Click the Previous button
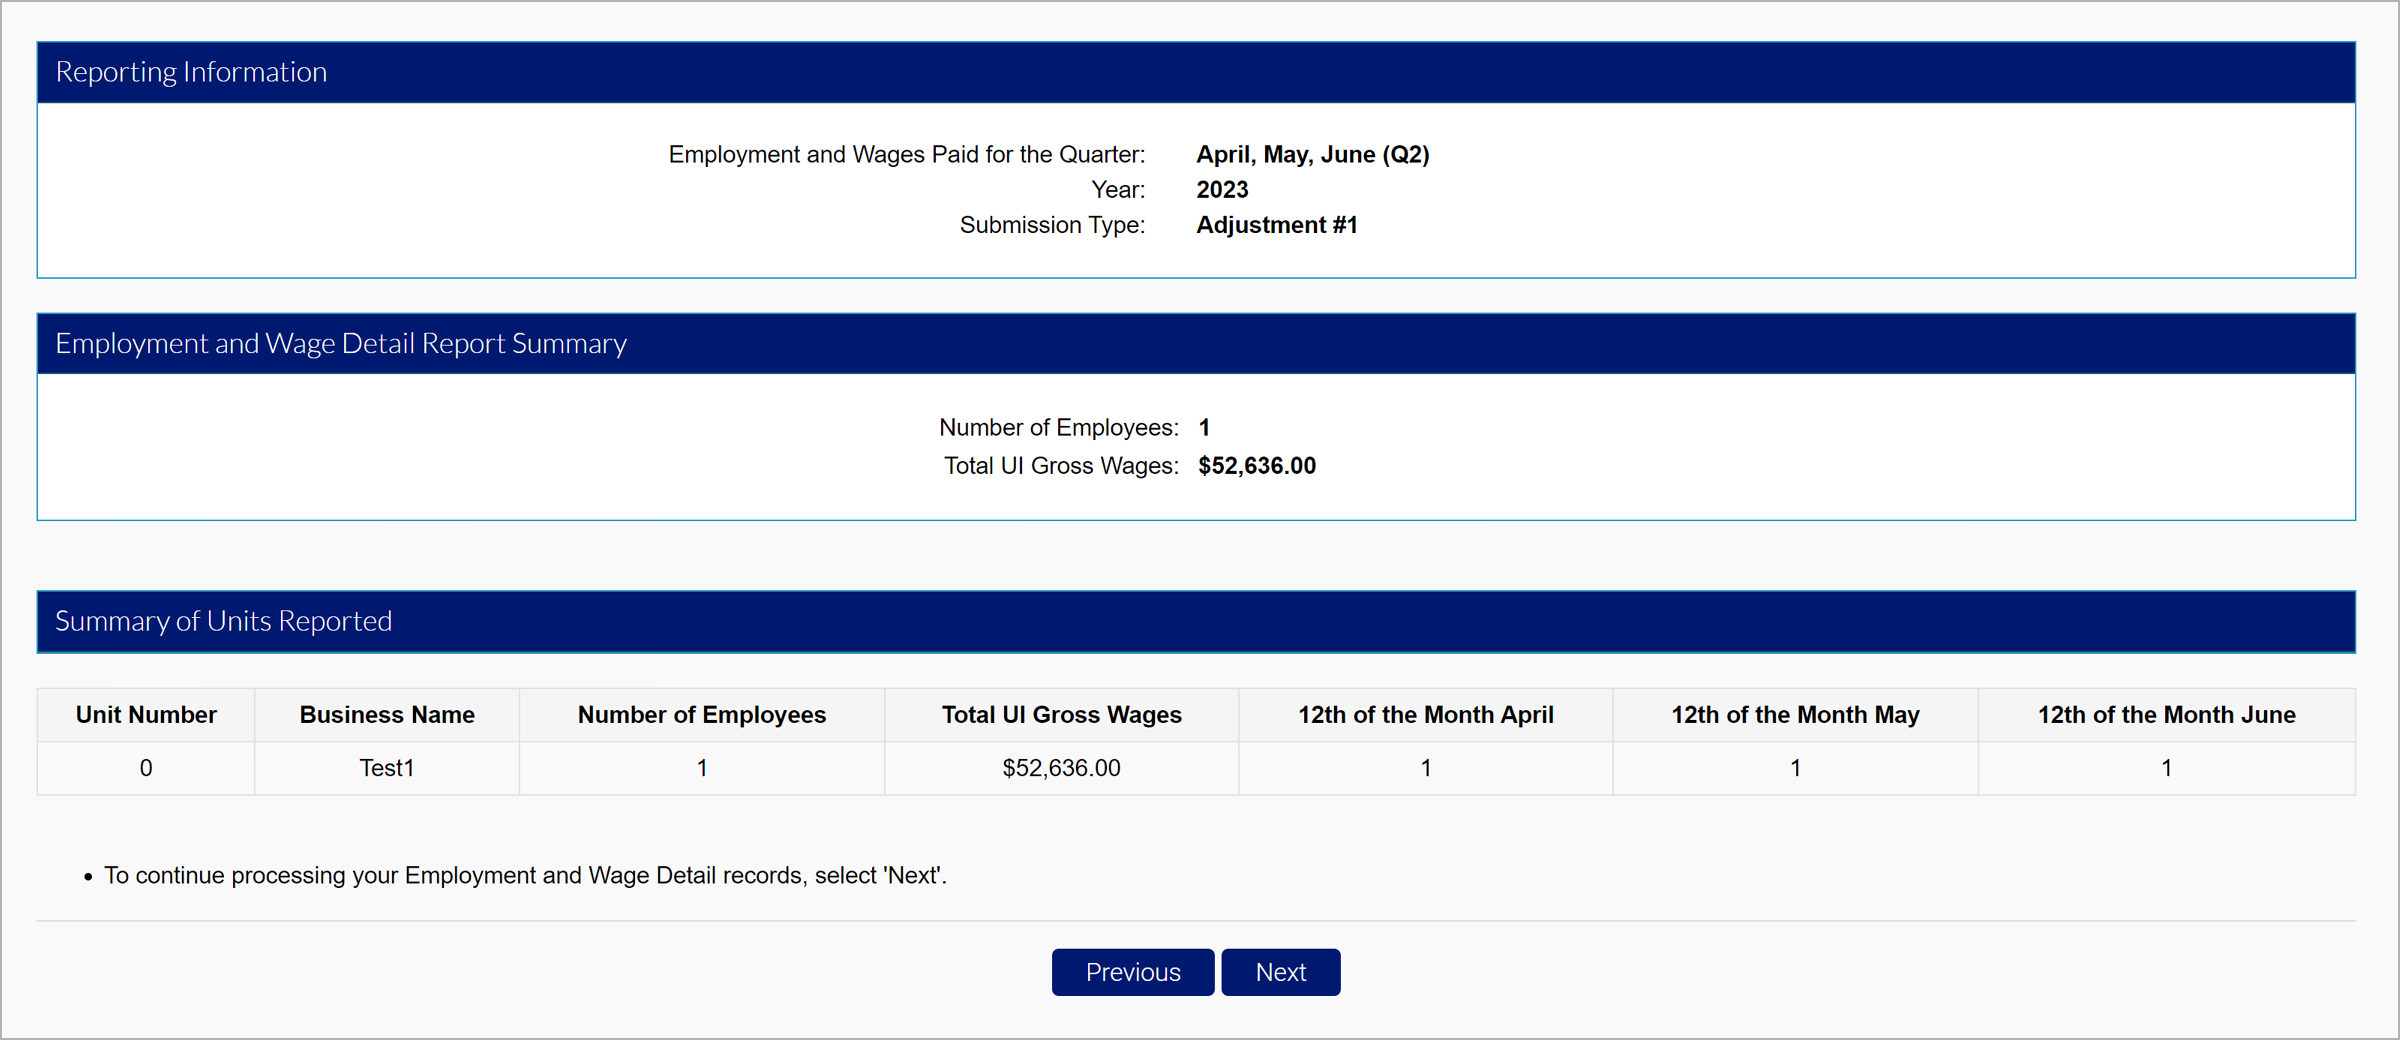The image size is (2400, 1040). coord(1132,972)
